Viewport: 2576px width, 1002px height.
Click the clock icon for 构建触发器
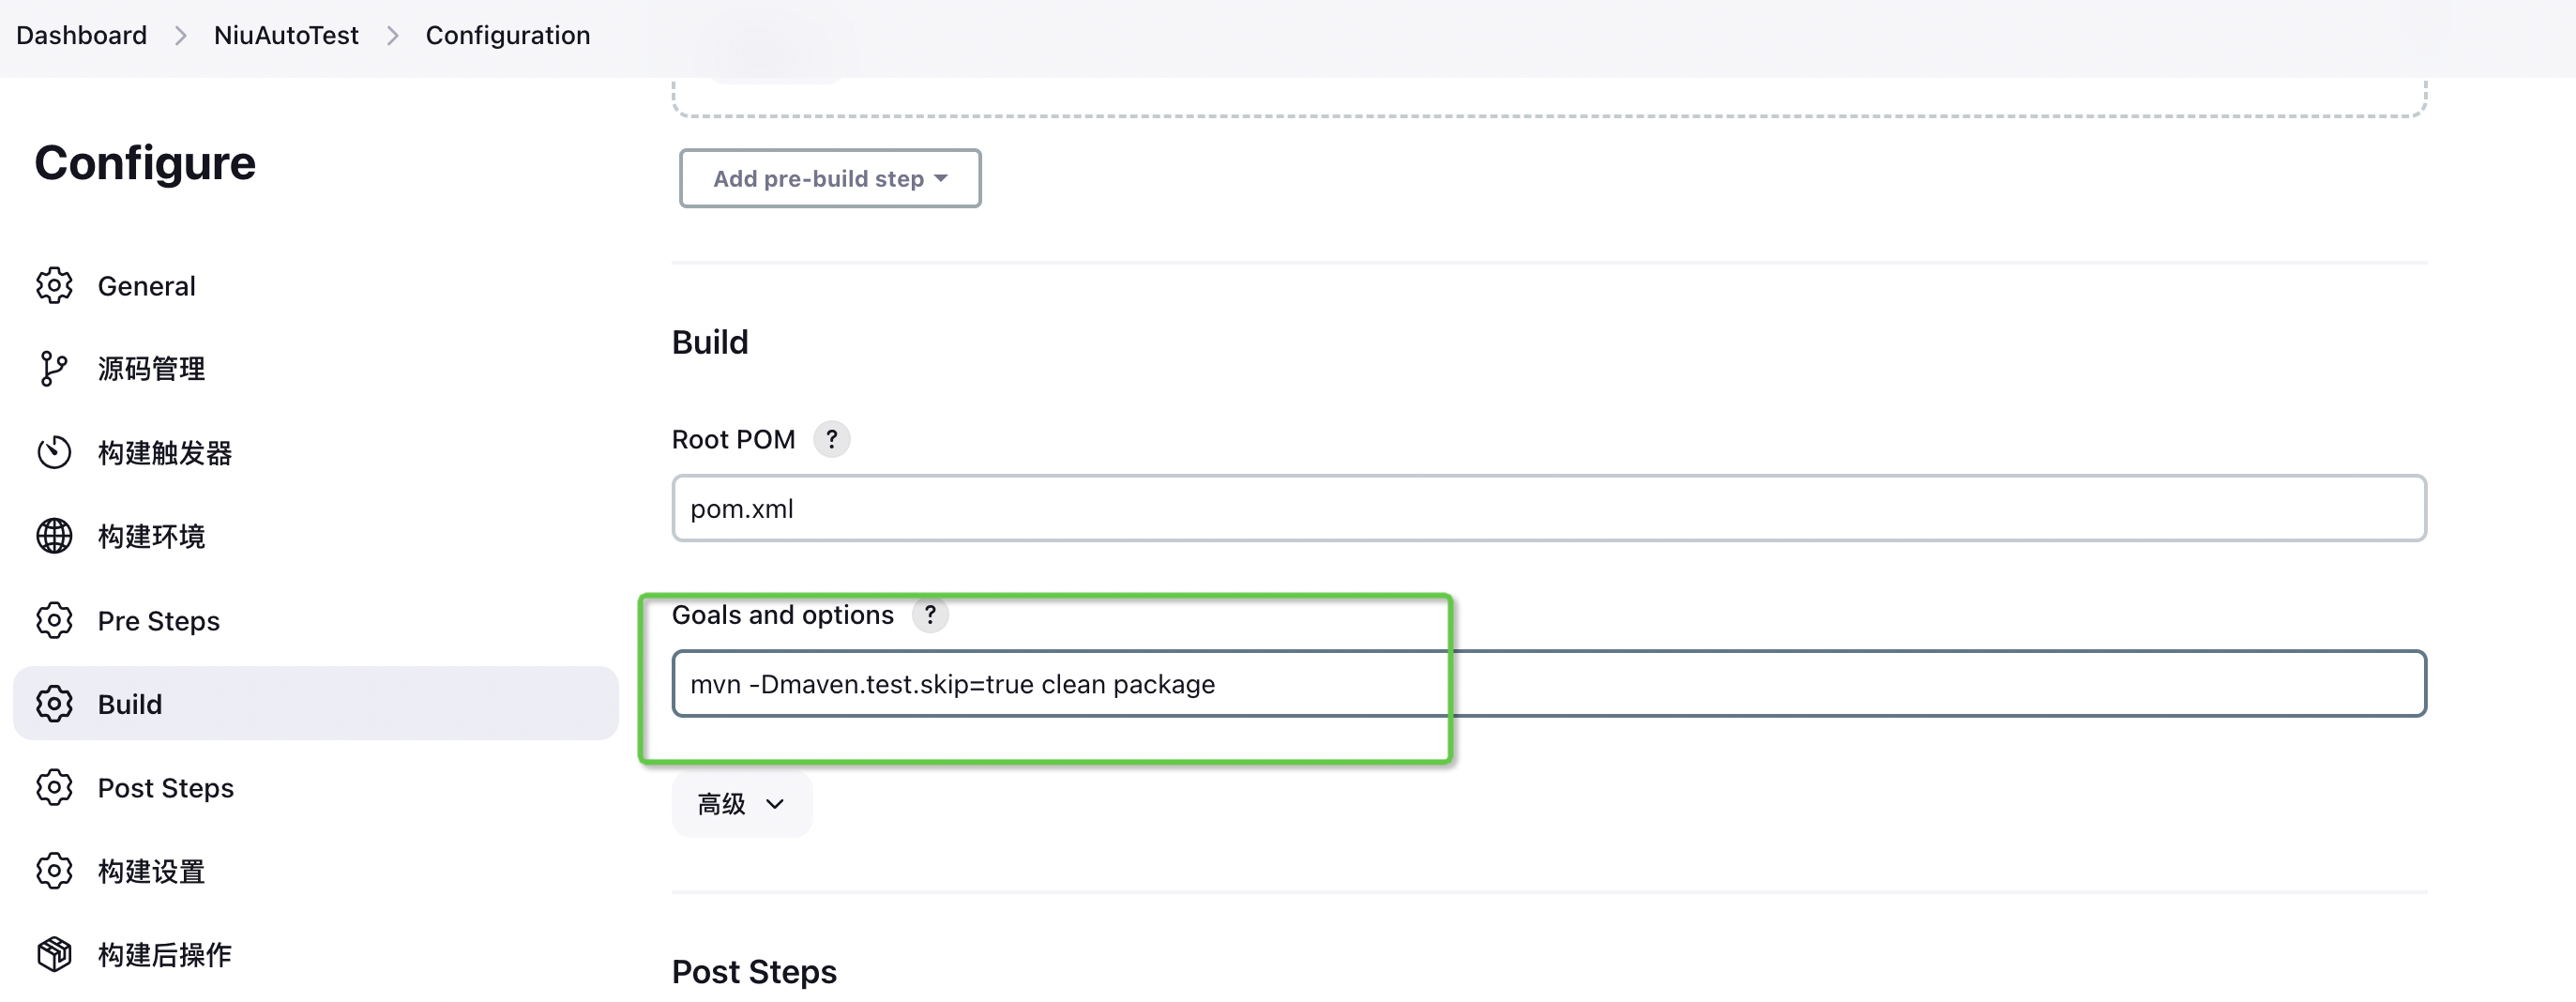[54, 453]
